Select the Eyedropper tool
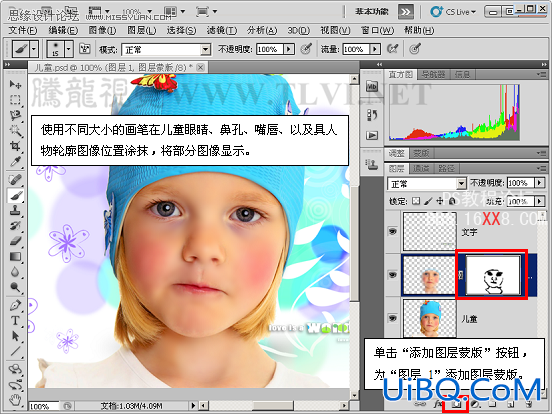 point(15,161)
